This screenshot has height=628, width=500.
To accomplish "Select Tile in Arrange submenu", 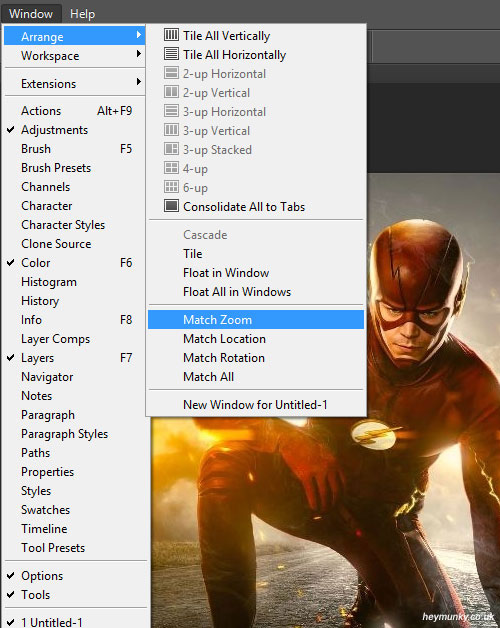I will (x=256, y=254).
